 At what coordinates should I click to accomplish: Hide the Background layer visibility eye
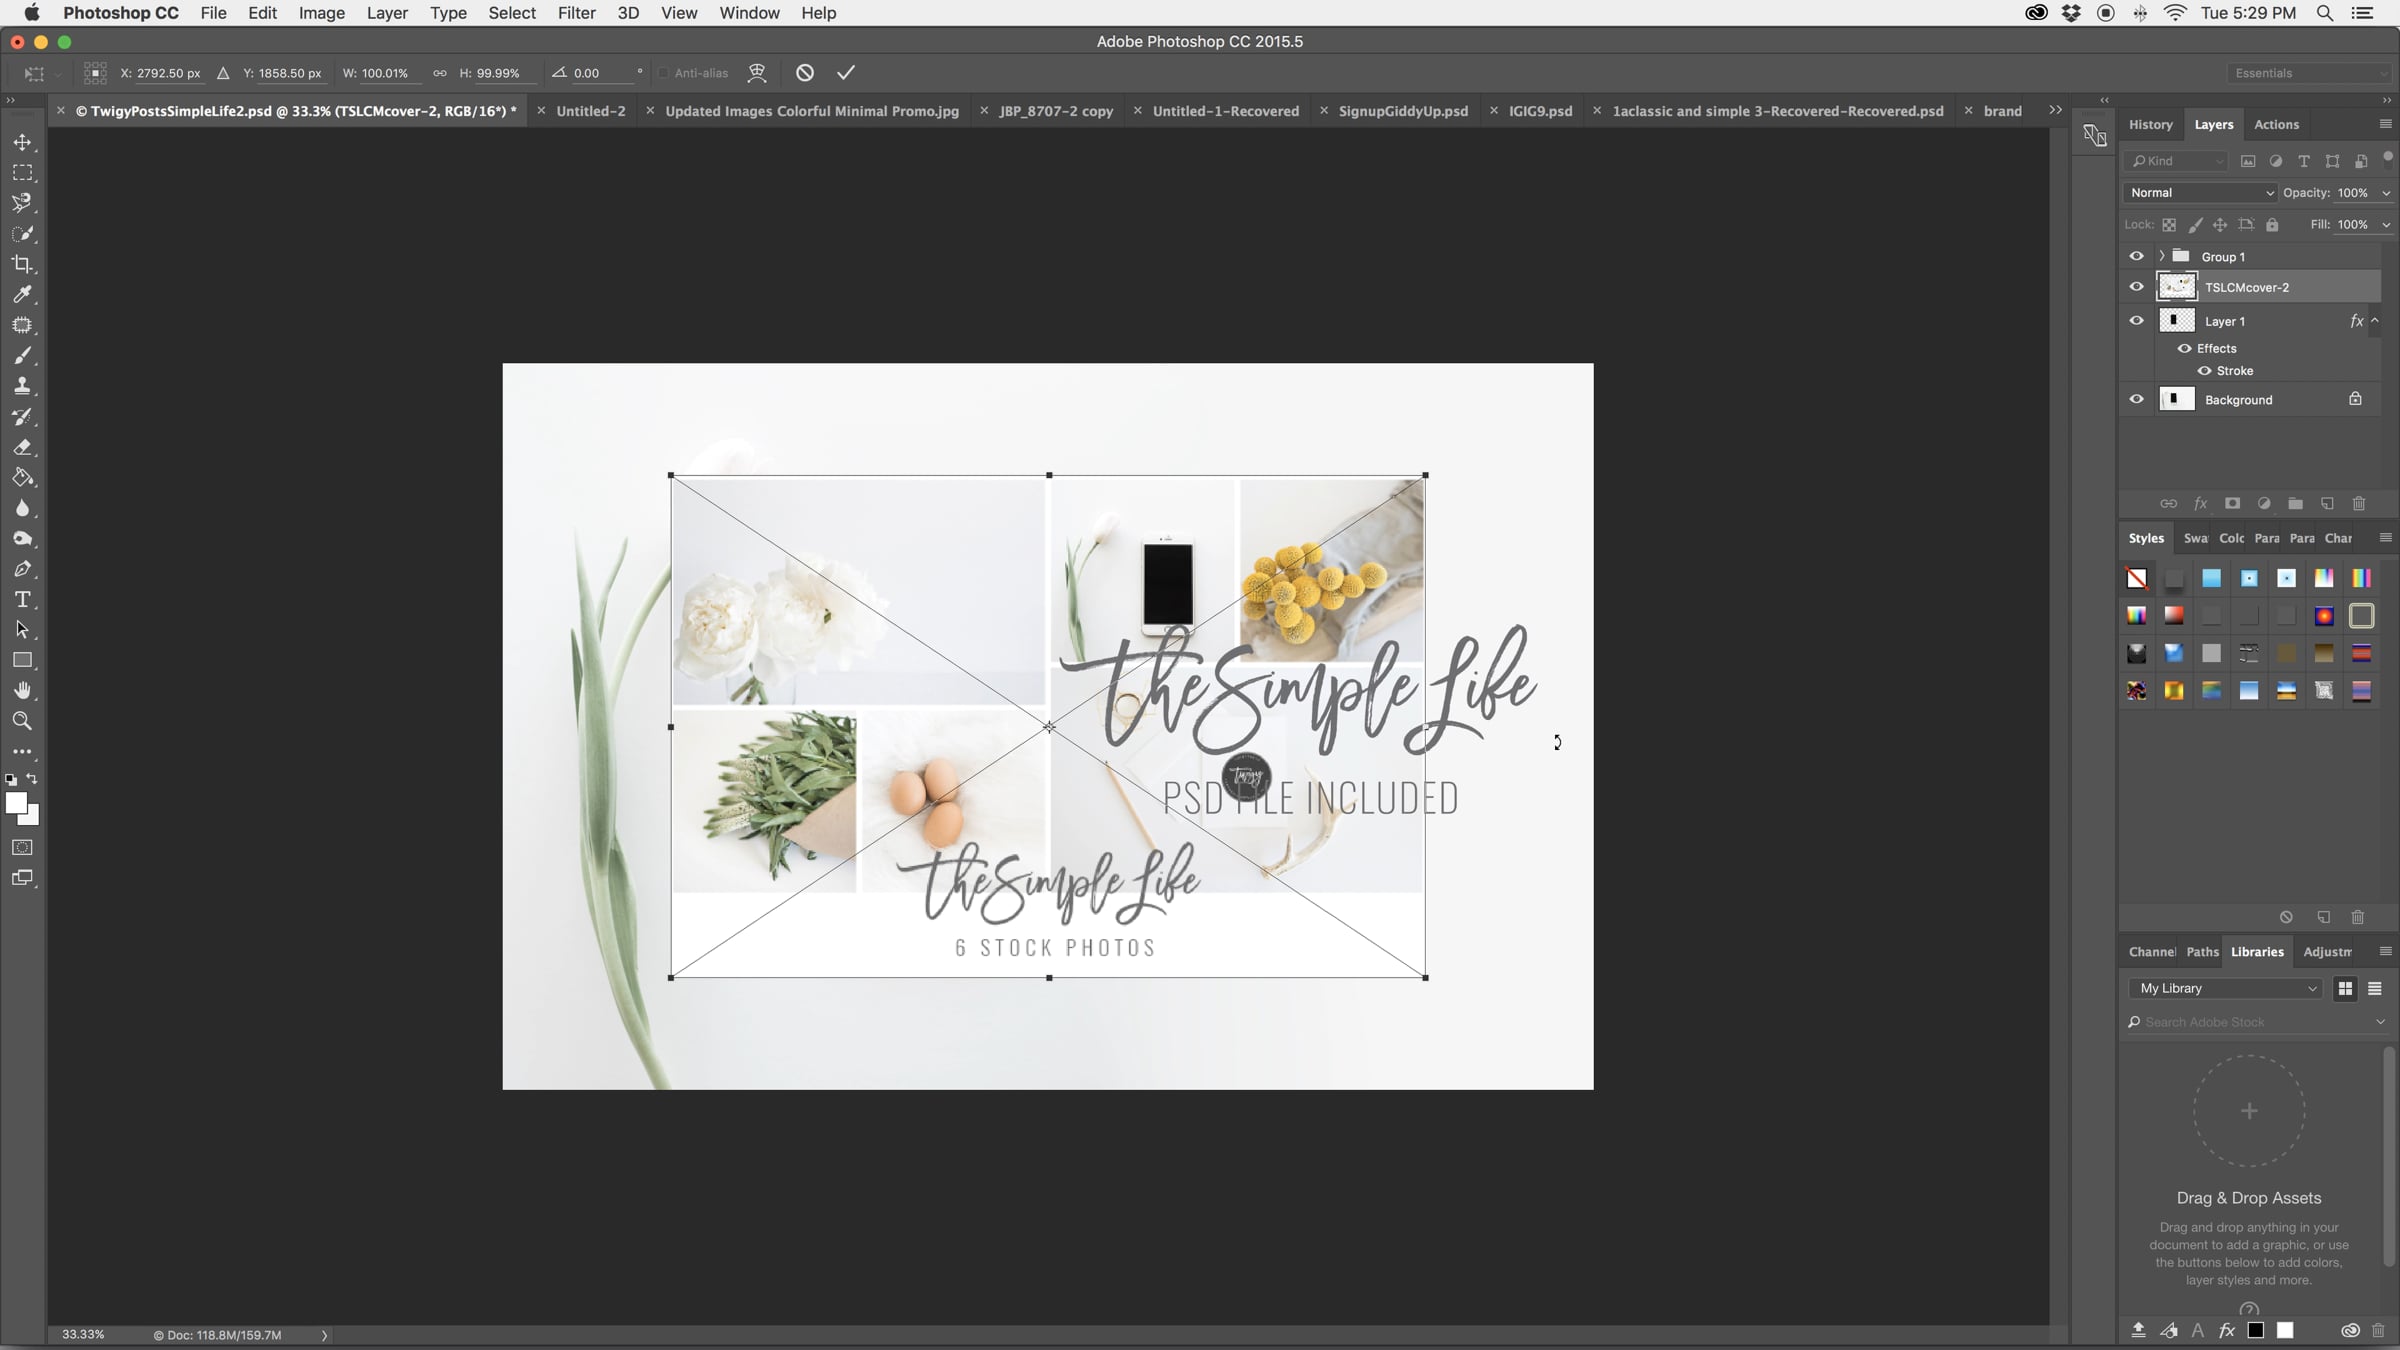pos(2137,399)
